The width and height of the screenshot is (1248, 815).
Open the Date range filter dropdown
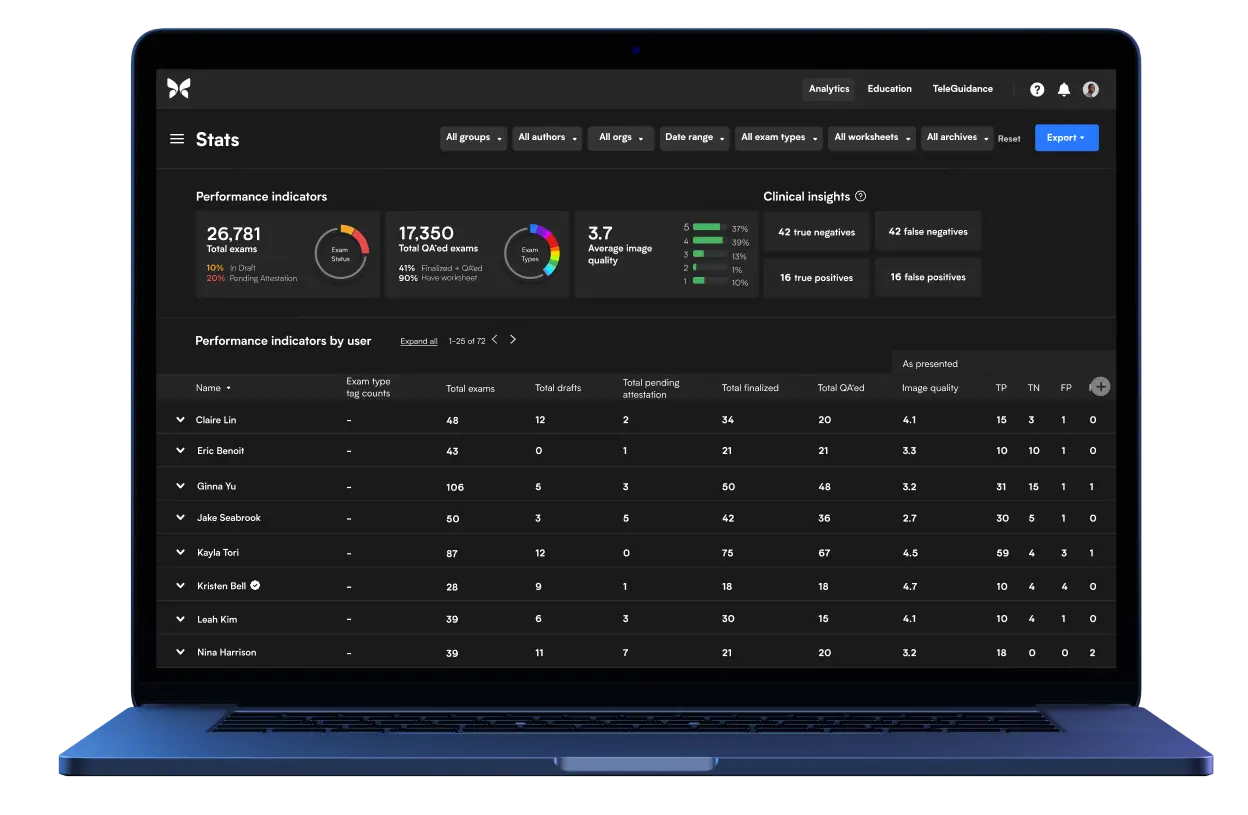point(695,138)
